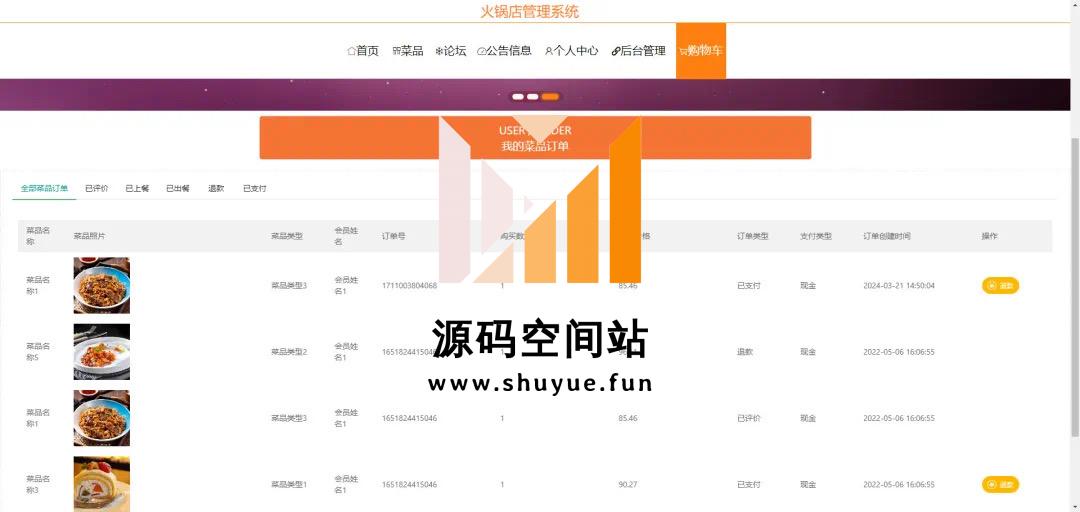Click the vertical page scrollbar thumb

[1075, 286]
